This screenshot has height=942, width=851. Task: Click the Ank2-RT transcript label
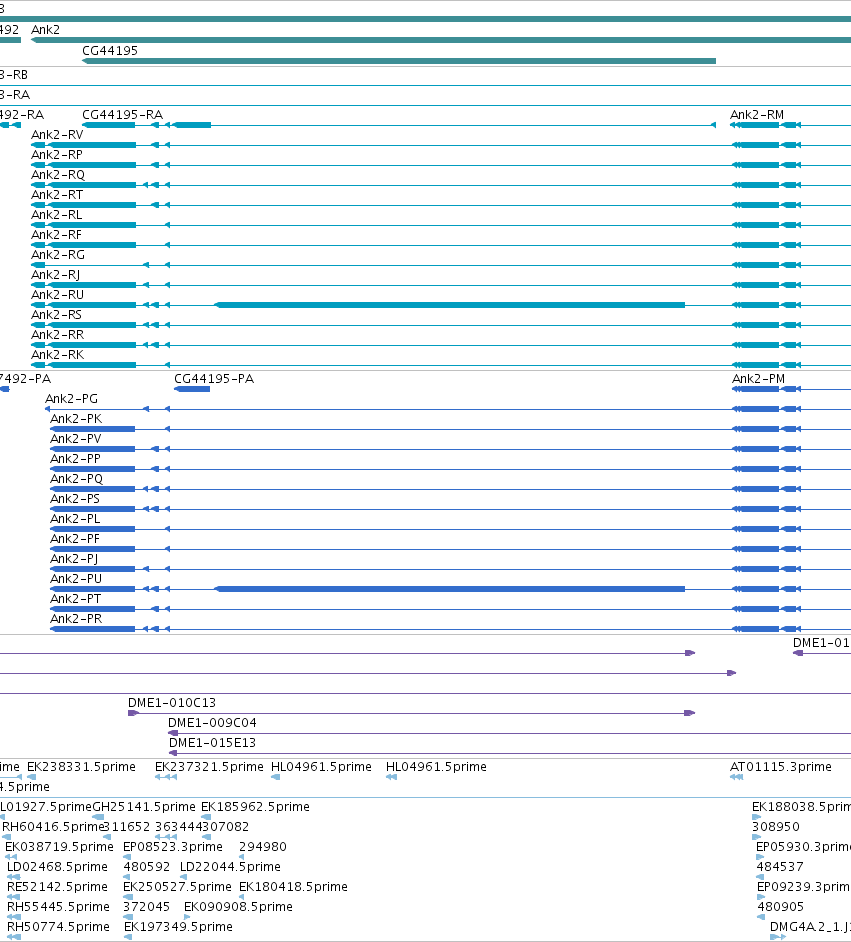(x=57, y=195)
